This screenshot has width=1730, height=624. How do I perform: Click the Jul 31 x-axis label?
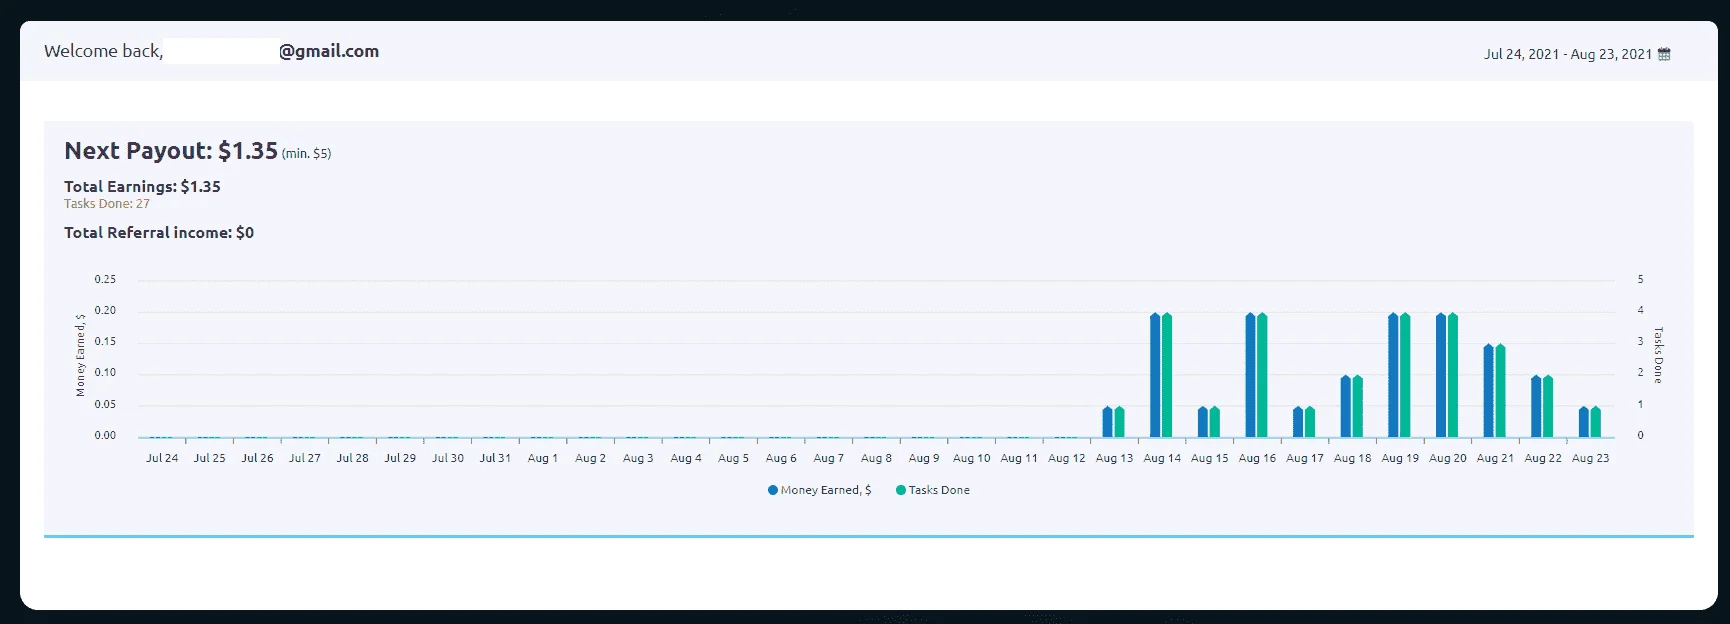495,458
